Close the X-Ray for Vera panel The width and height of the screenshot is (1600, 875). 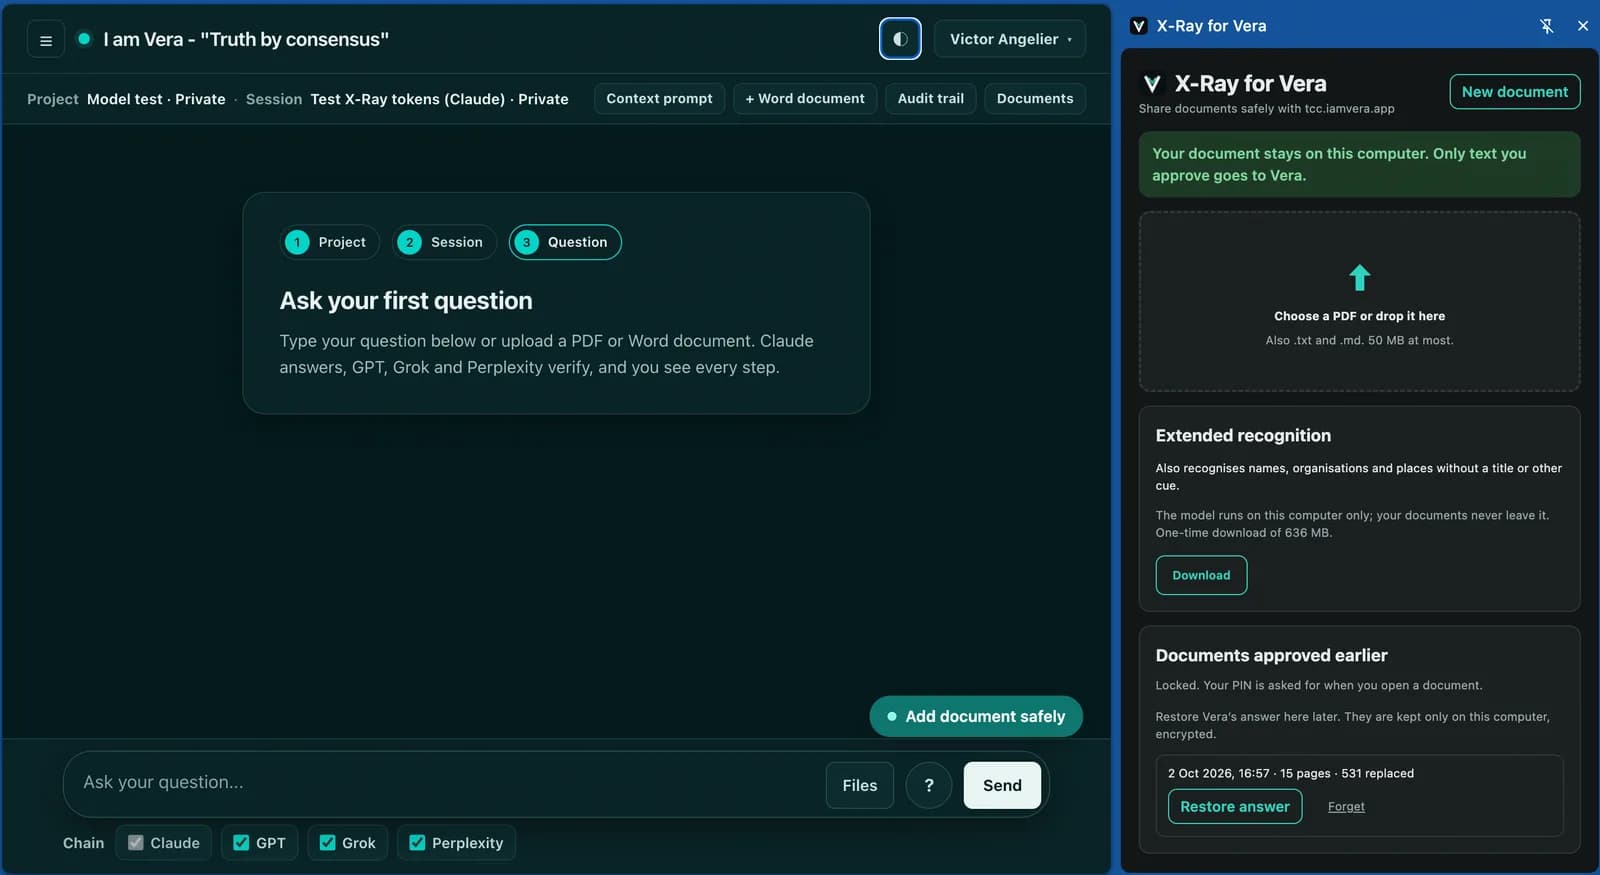click(x=1582, y=26)
